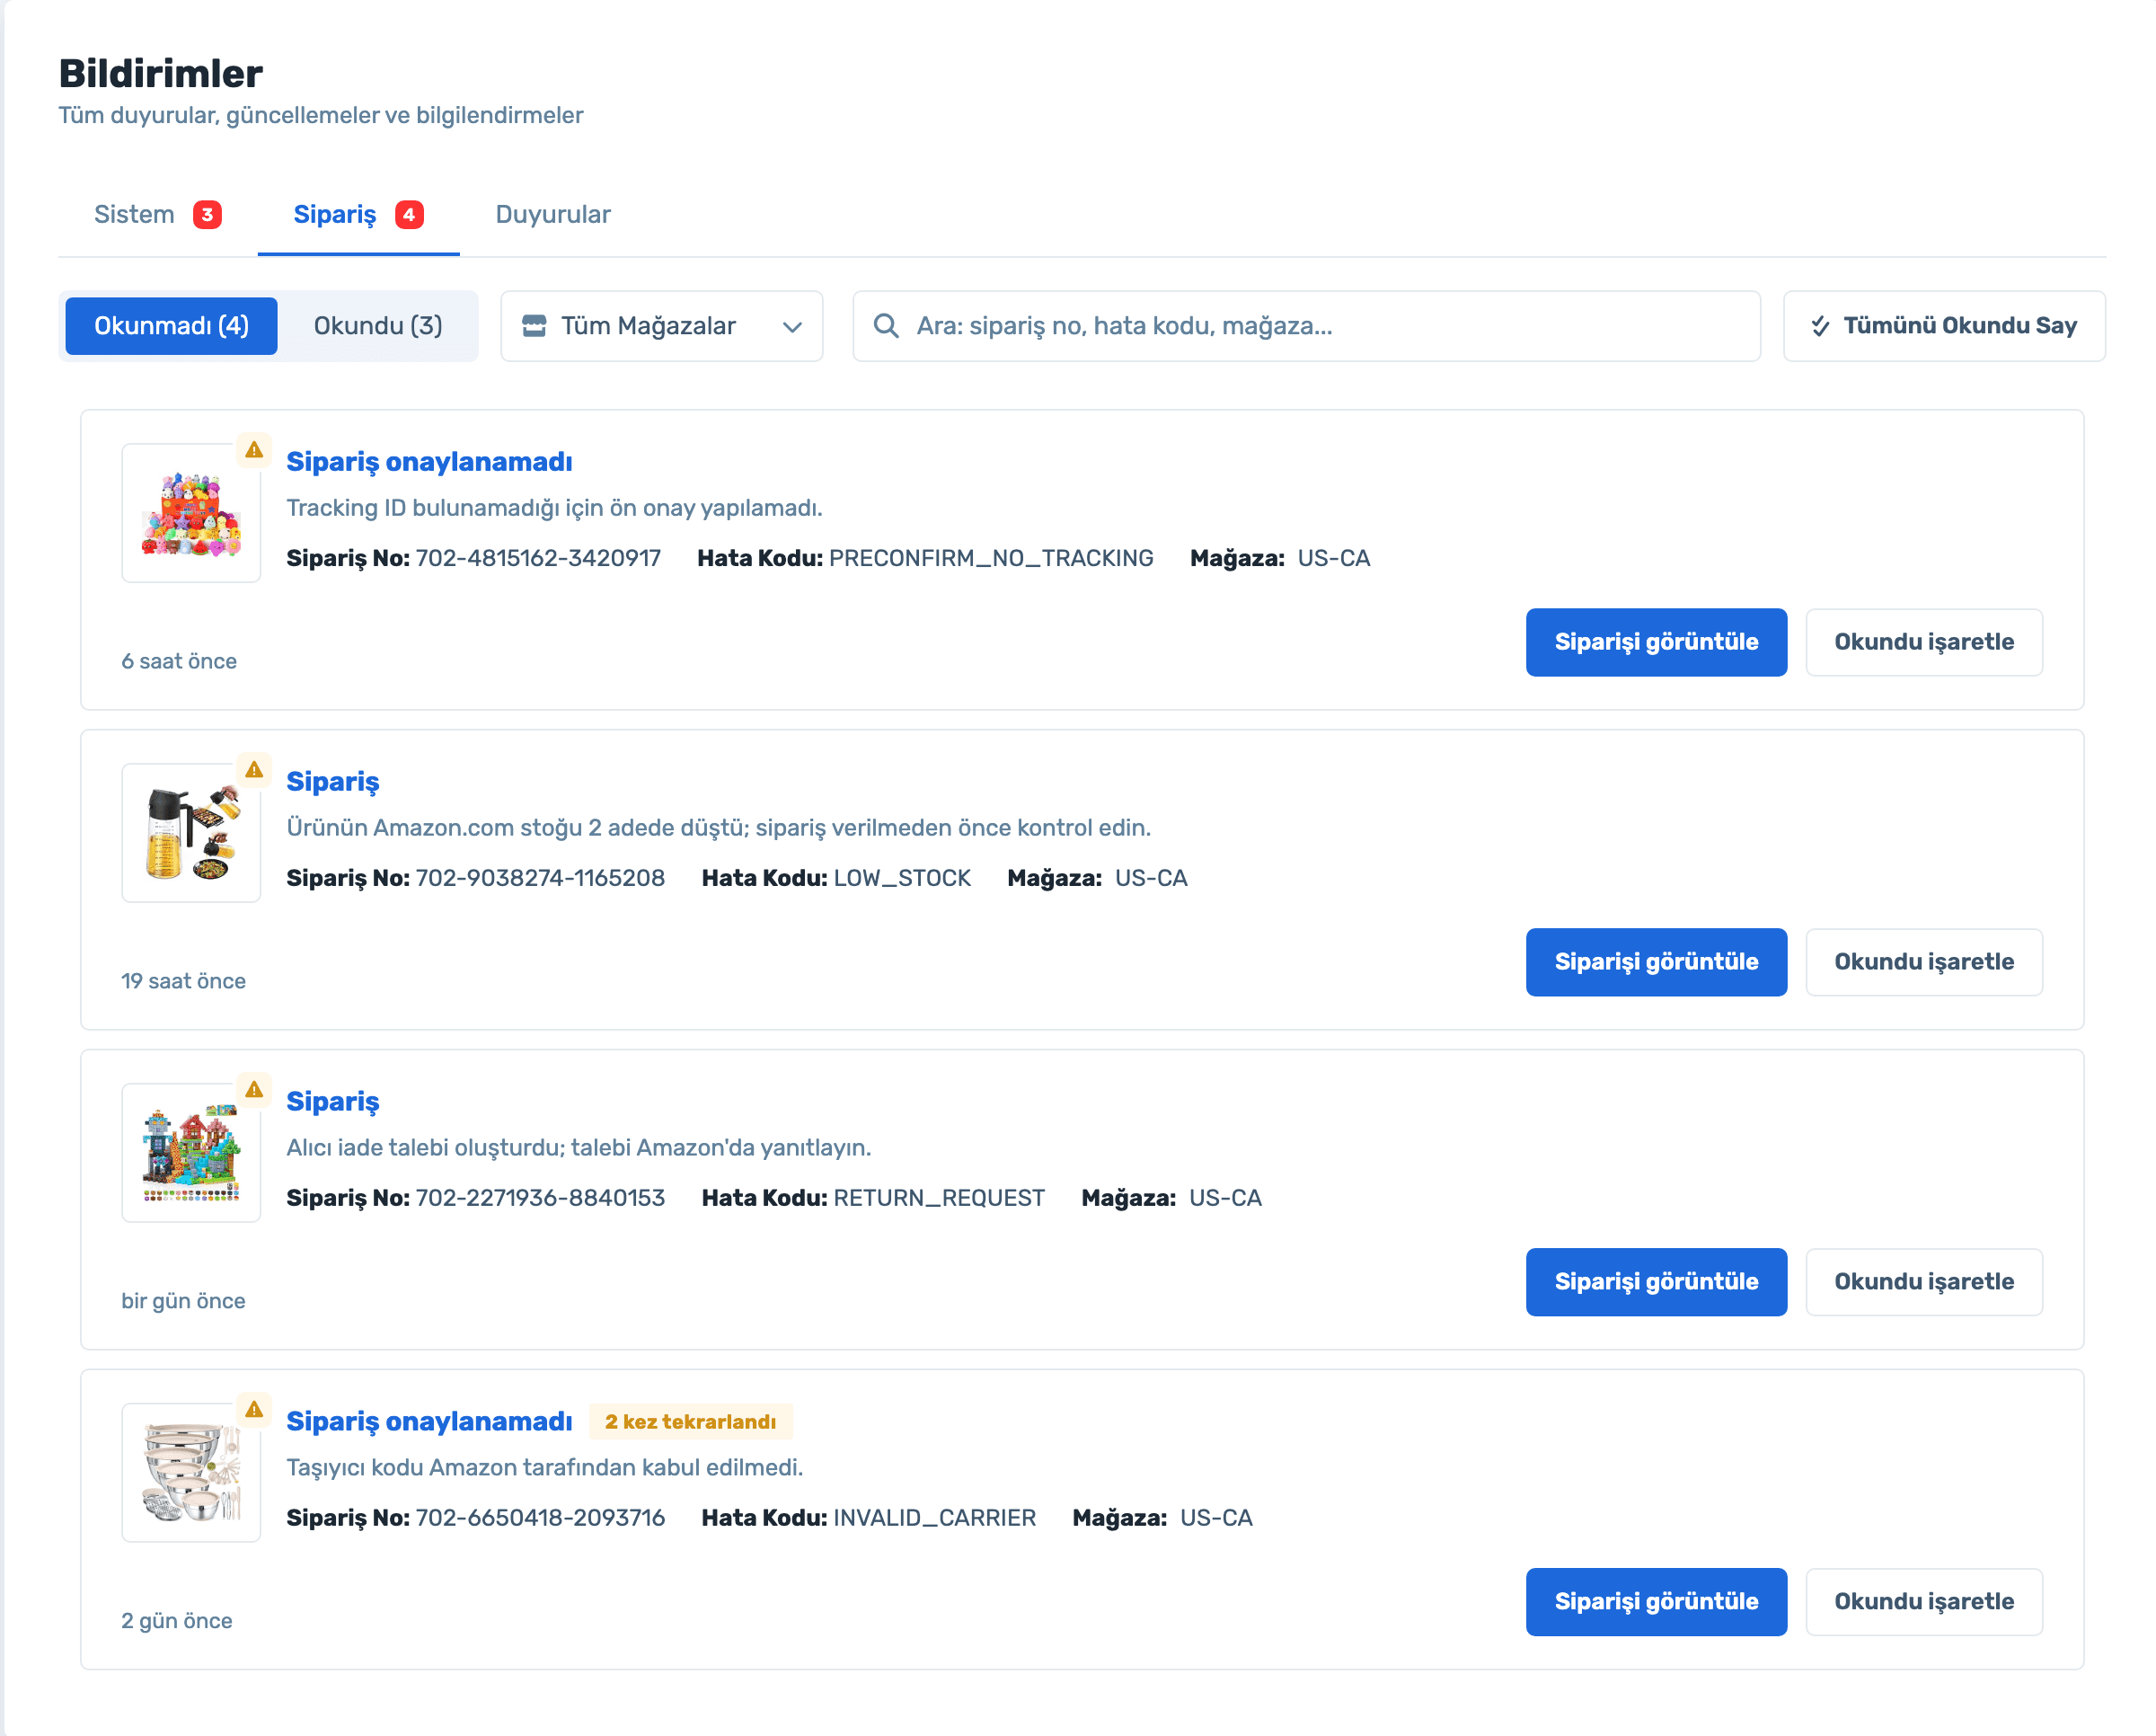Click the magnifier icon in the search box
2156x1736 pixels.
(885, 326)
